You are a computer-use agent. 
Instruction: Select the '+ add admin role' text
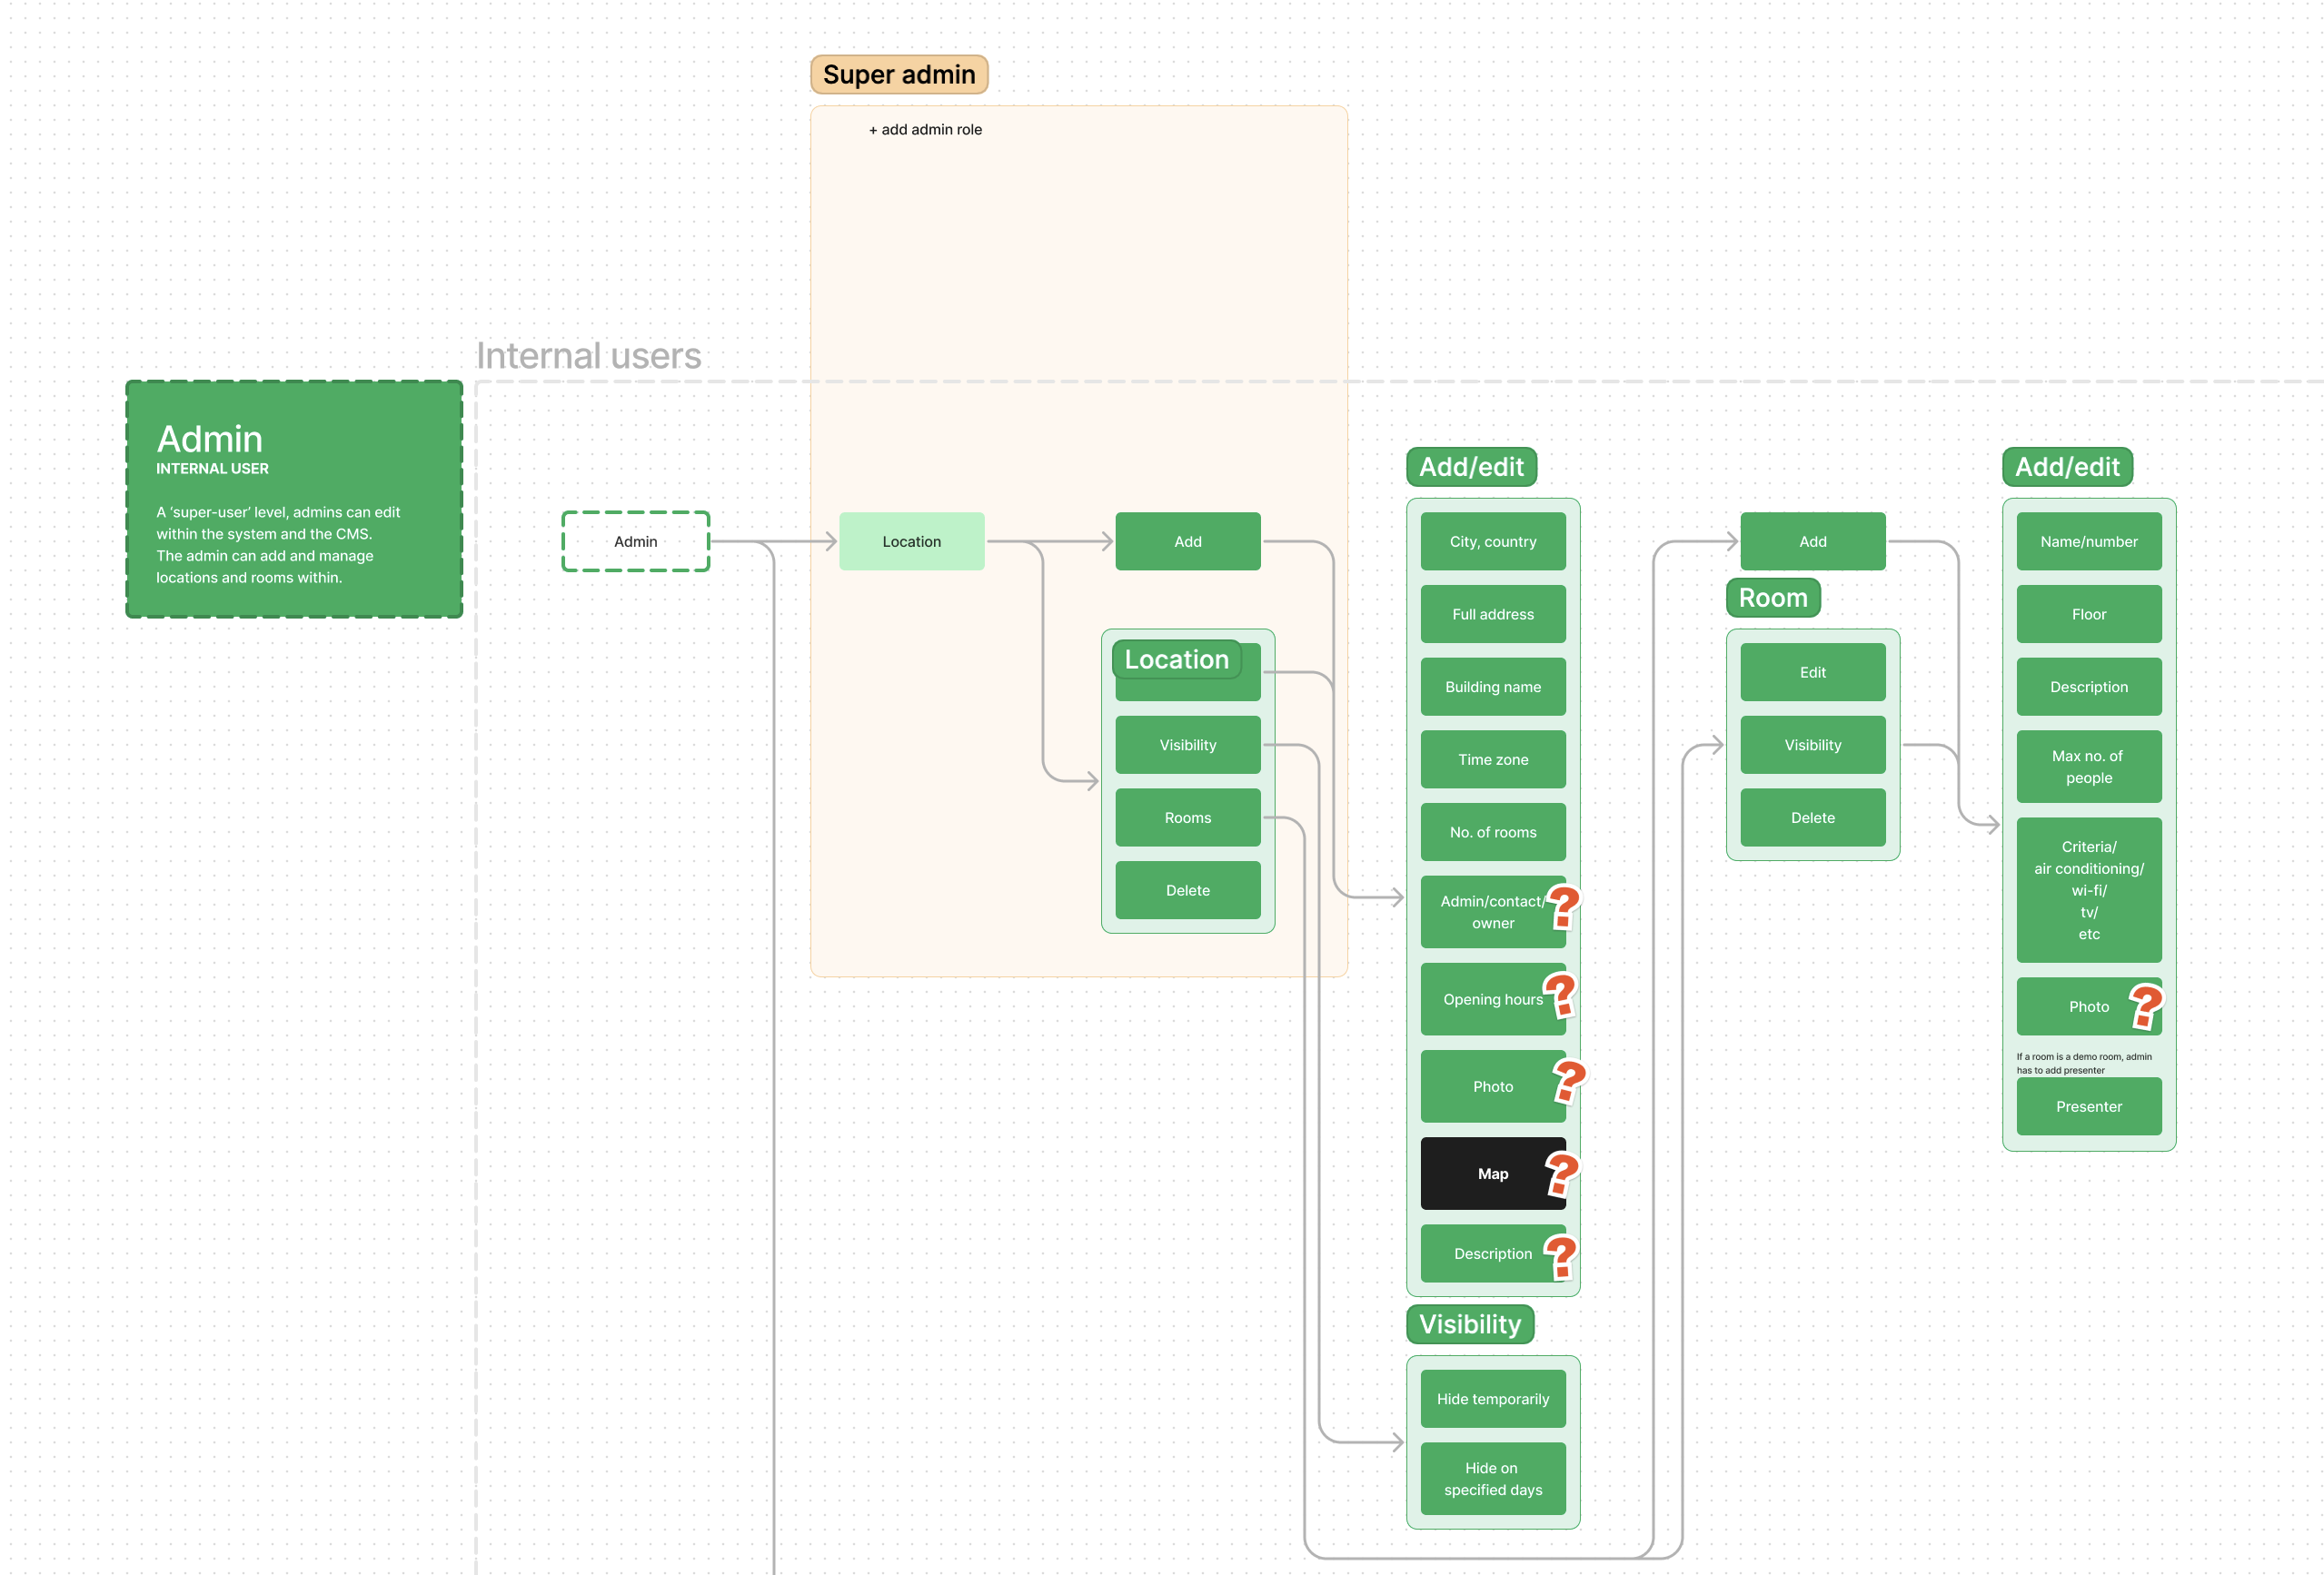click(x=925, y=130)
